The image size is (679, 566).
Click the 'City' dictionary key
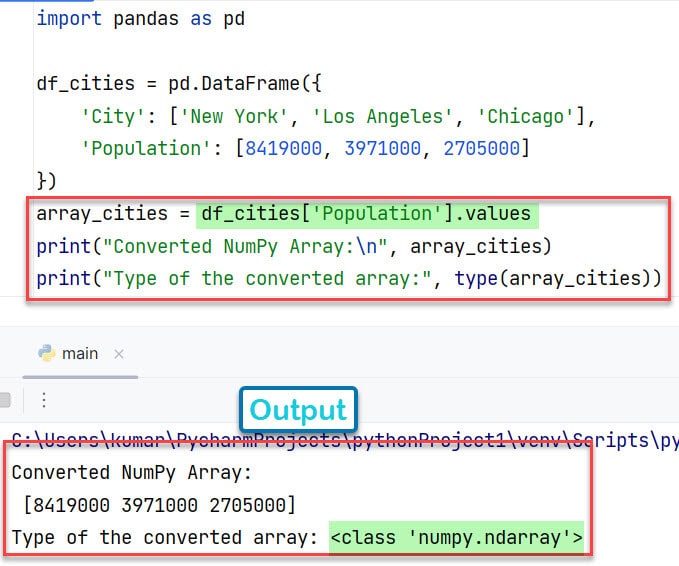click(x=113, y=116)
